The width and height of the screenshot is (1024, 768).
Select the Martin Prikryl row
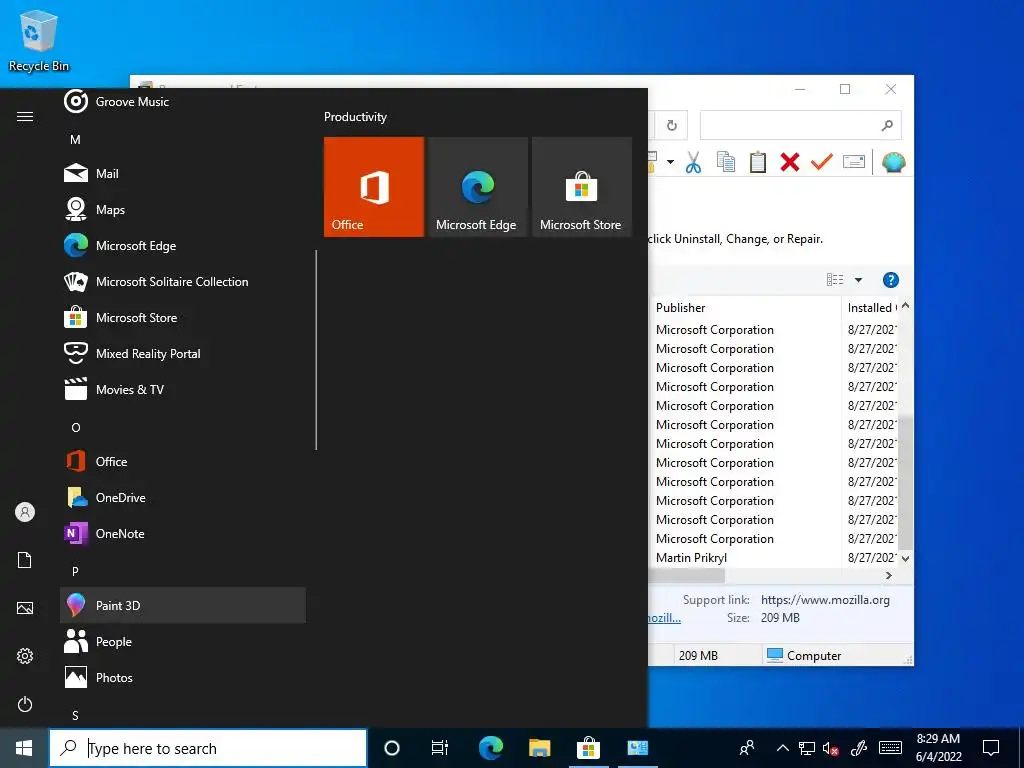(773, 558)
